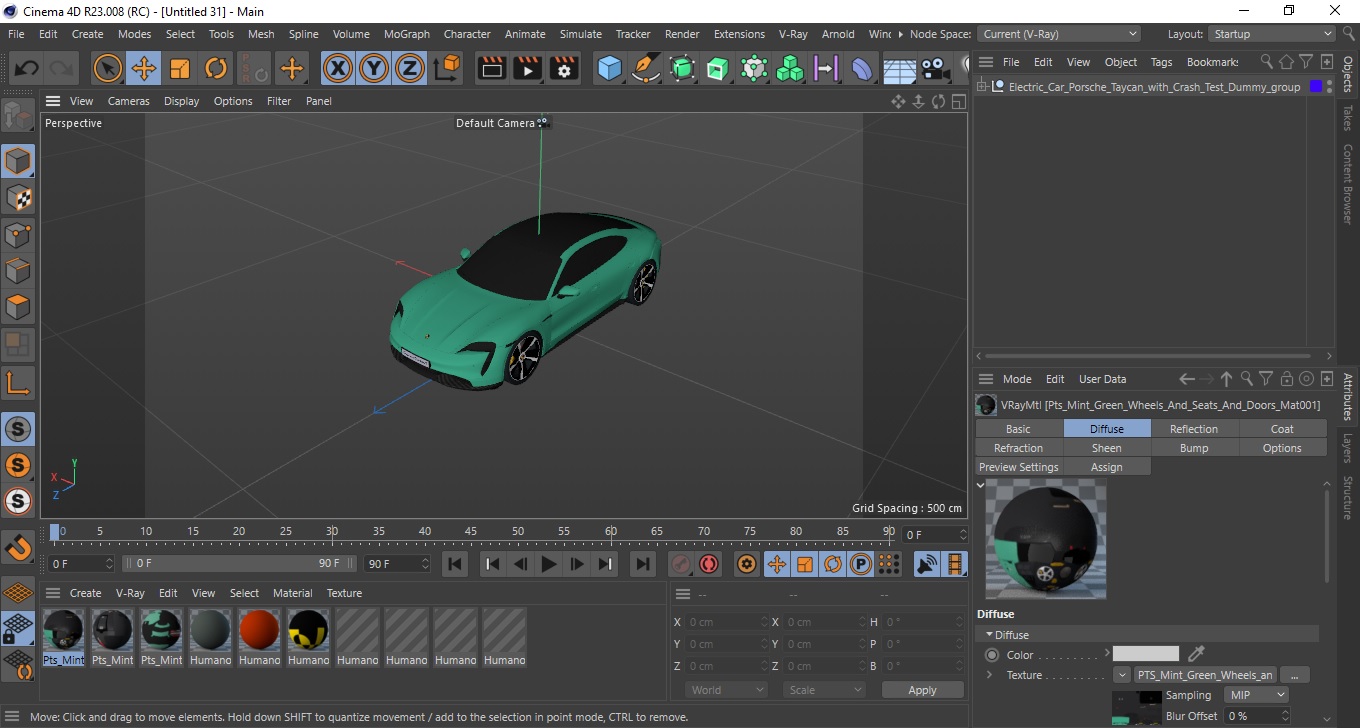Switch to Points mode
This screenshot has height=728, width=1360.
[18, 234]
